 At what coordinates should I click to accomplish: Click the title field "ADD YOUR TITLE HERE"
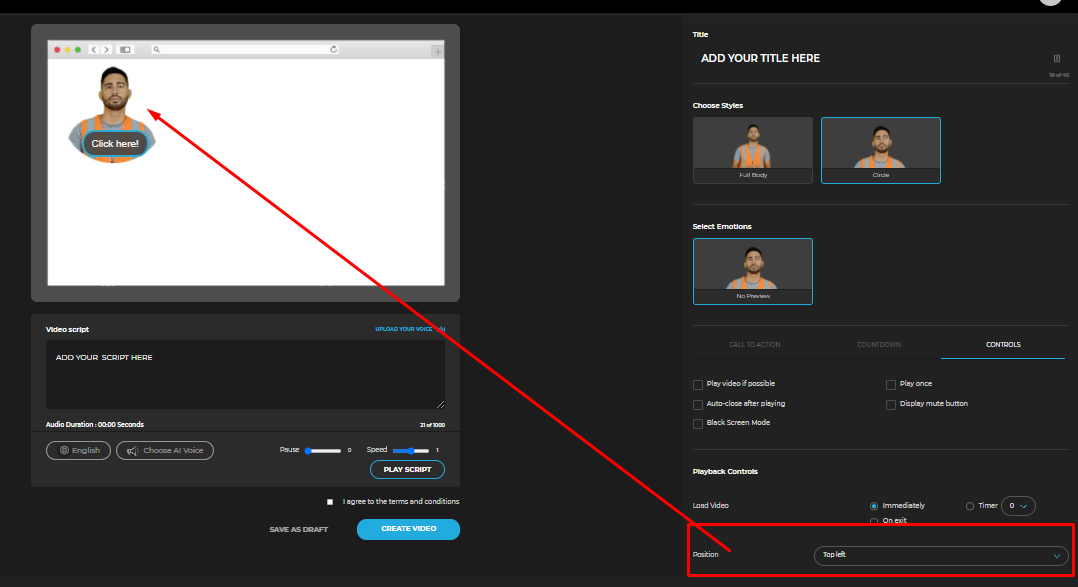tap(760, 58)
